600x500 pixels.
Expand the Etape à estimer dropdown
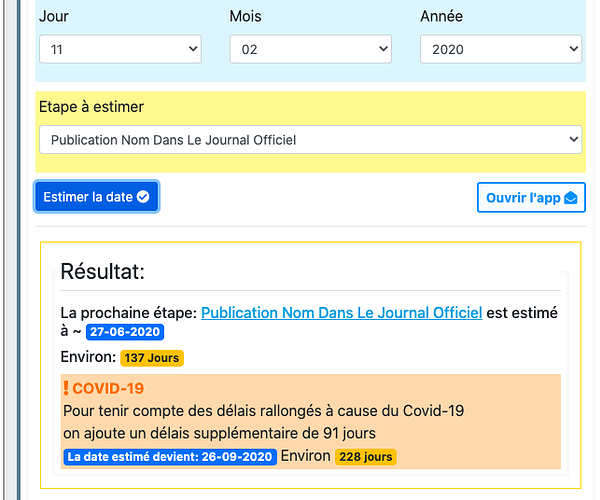pos(310,140)
